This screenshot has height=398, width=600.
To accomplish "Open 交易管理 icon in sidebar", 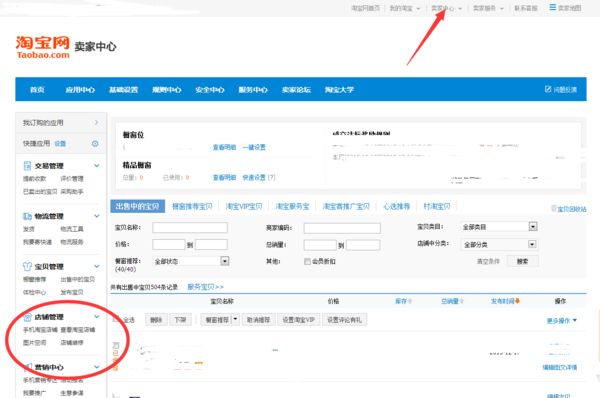I will click(x=27, y=166).
